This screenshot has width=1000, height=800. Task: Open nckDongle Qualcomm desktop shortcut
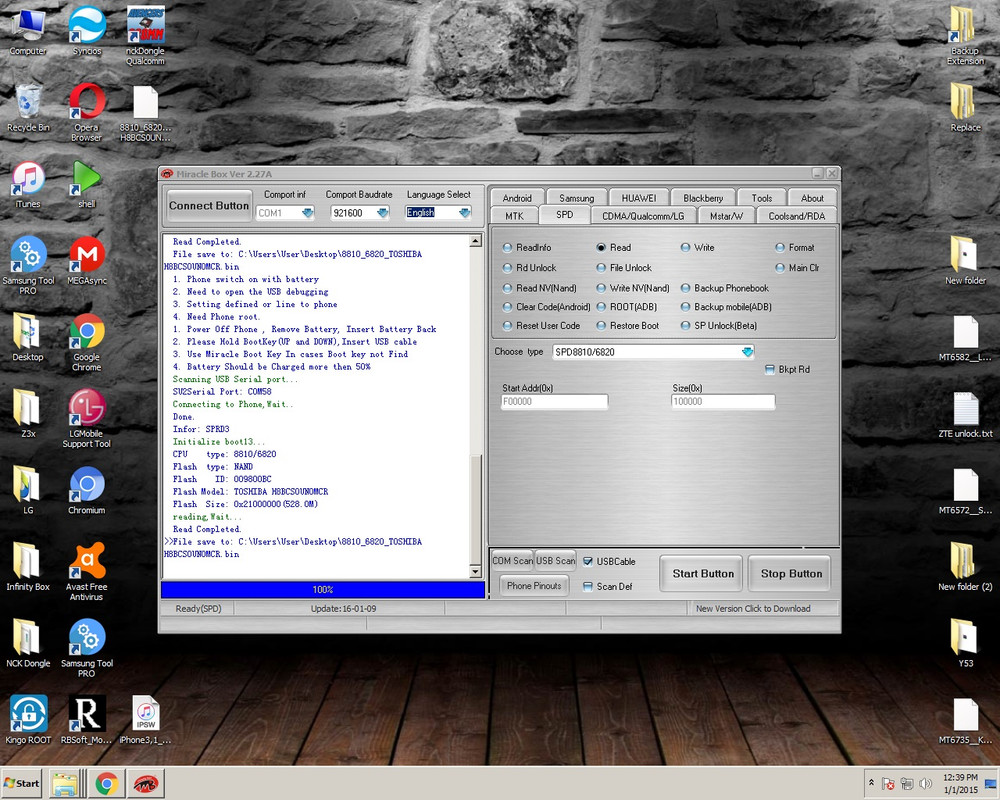tap(145, 36)
